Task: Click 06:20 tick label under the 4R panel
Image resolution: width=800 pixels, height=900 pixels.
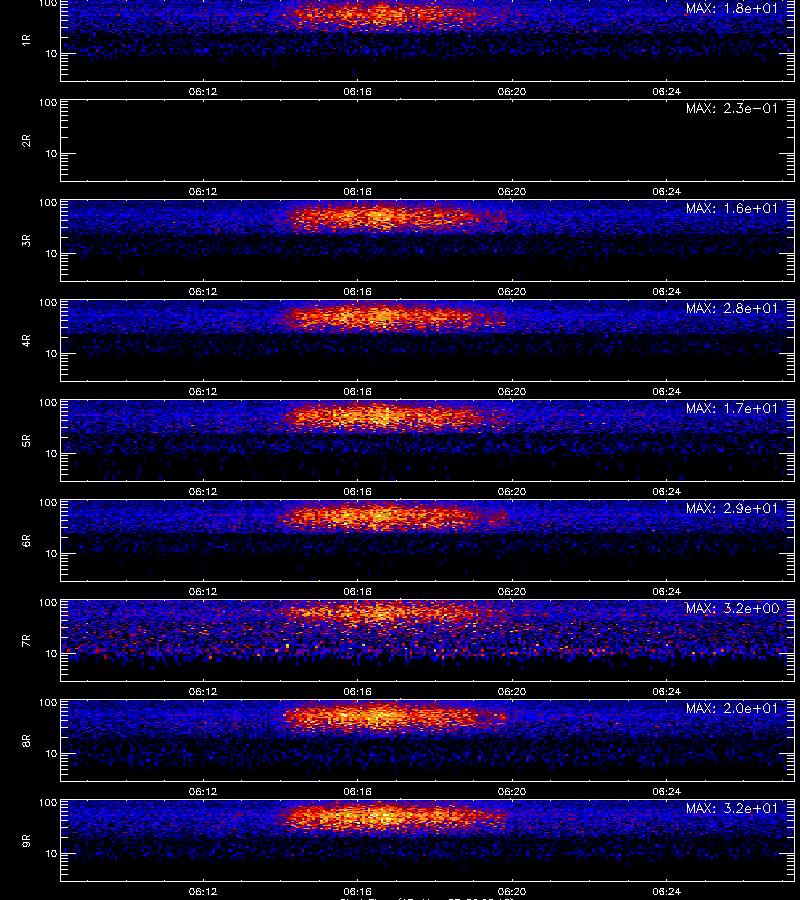Action: 511,391
